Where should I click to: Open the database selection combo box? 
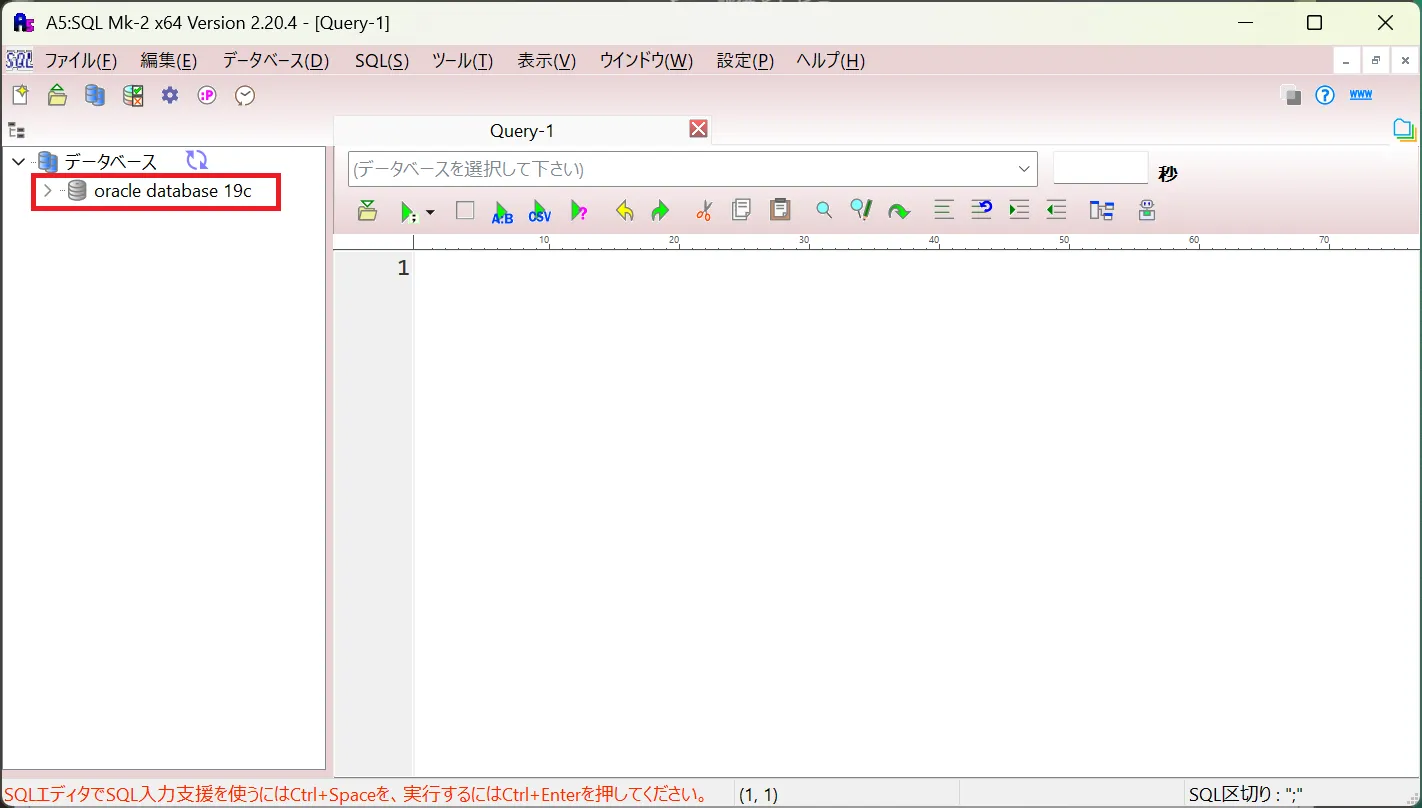tap(693, 169)
